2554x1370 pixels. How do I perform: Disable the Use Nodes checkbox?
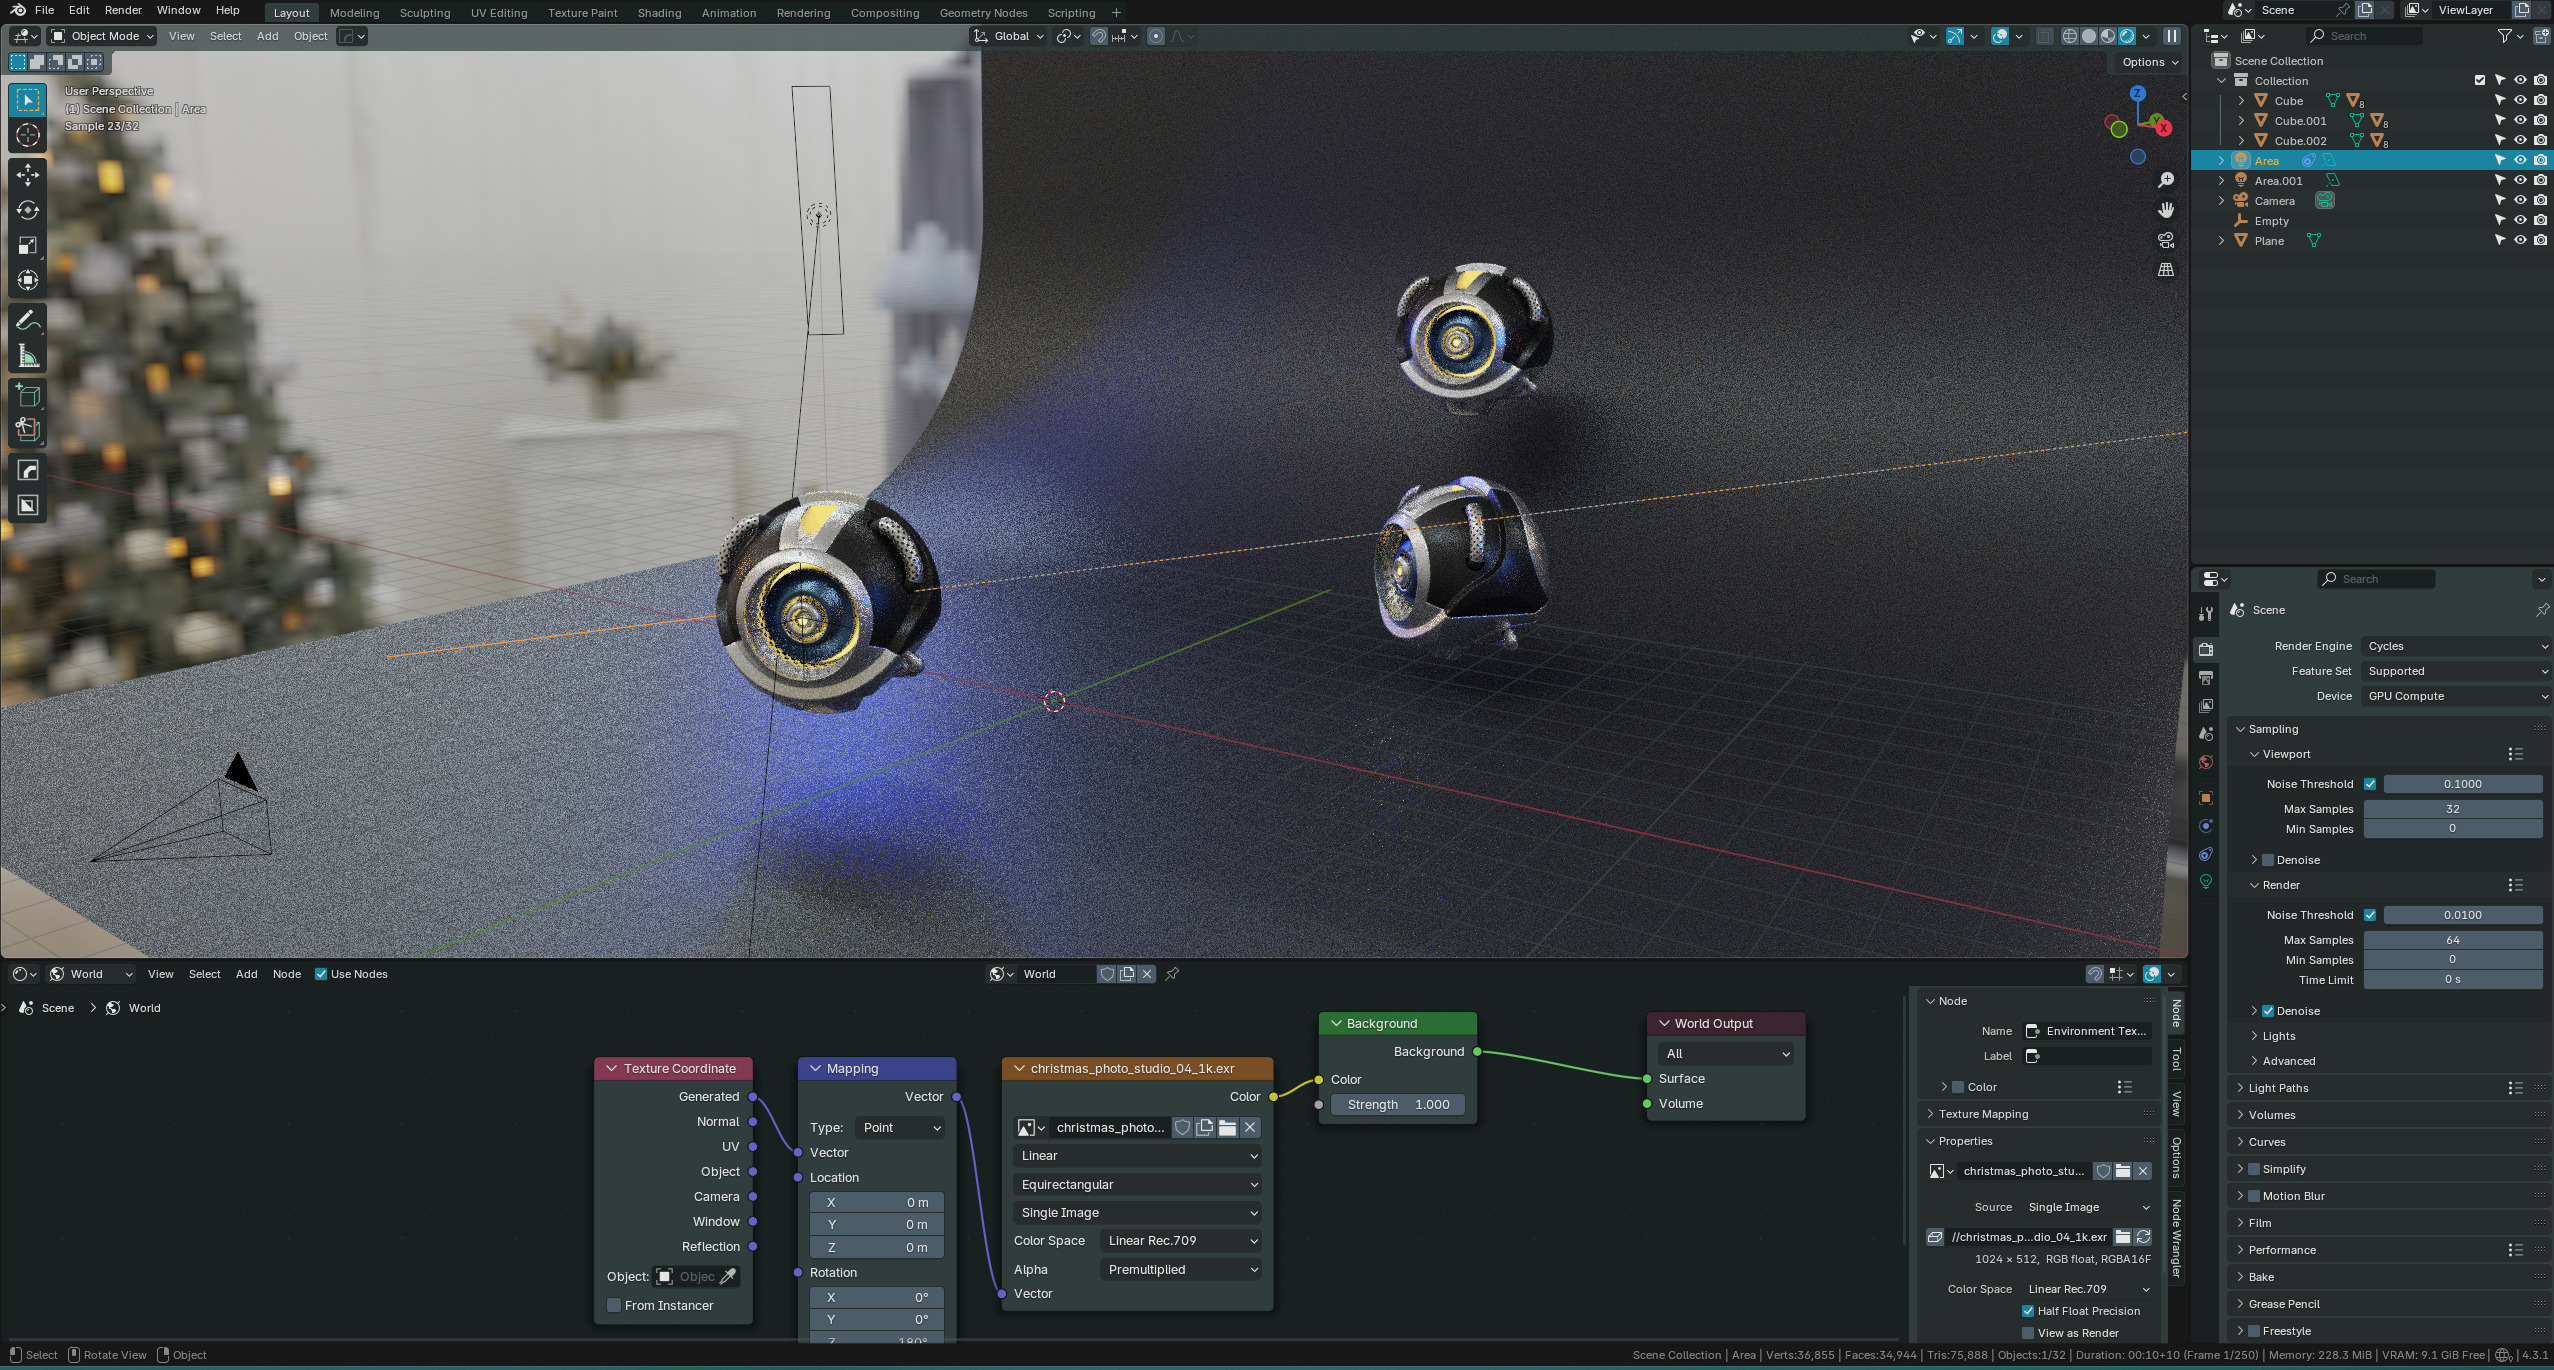tap(321, 974)
